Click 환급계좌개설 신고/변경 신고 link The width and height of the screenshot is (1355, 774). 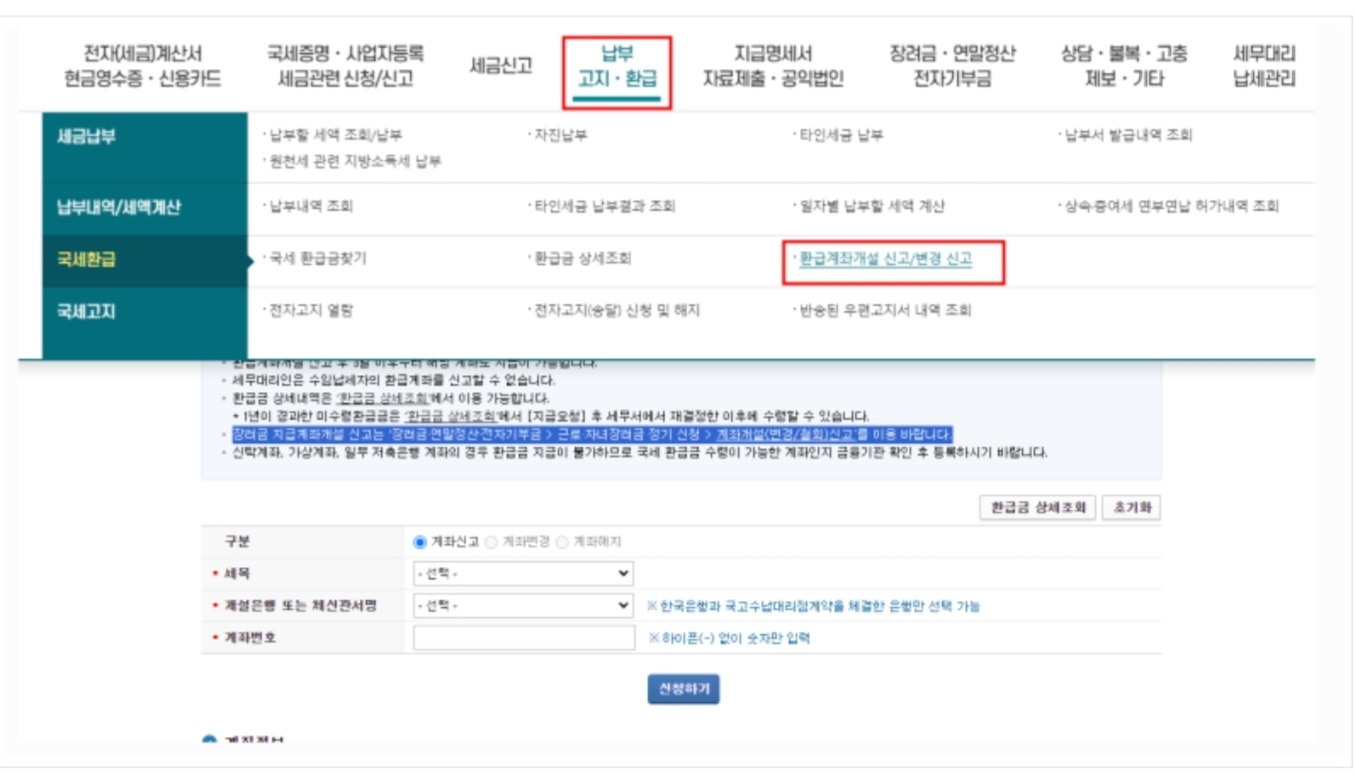coord(885,259)
